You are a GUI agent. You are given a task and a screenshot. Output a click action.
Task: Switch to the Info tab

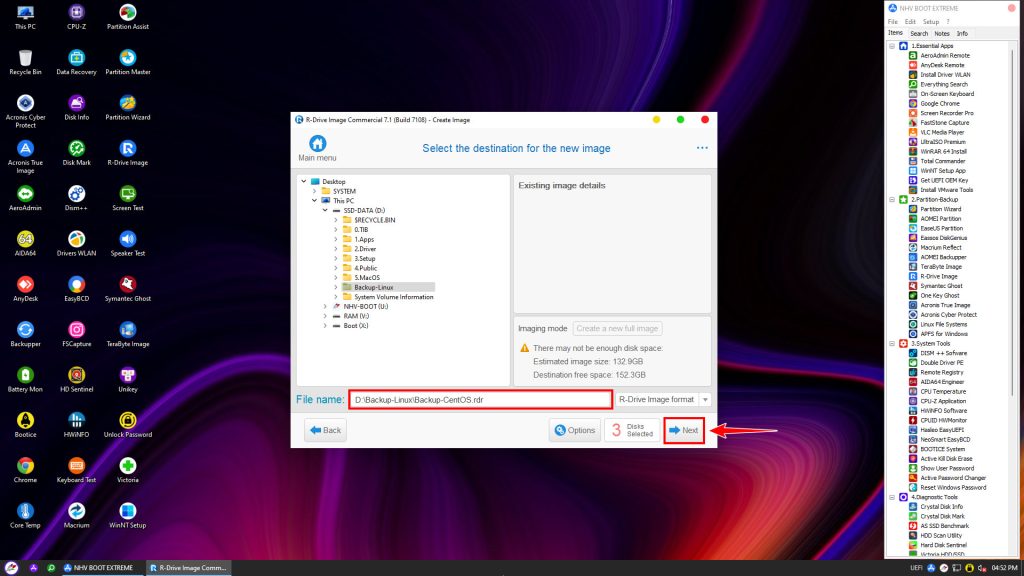962,33
